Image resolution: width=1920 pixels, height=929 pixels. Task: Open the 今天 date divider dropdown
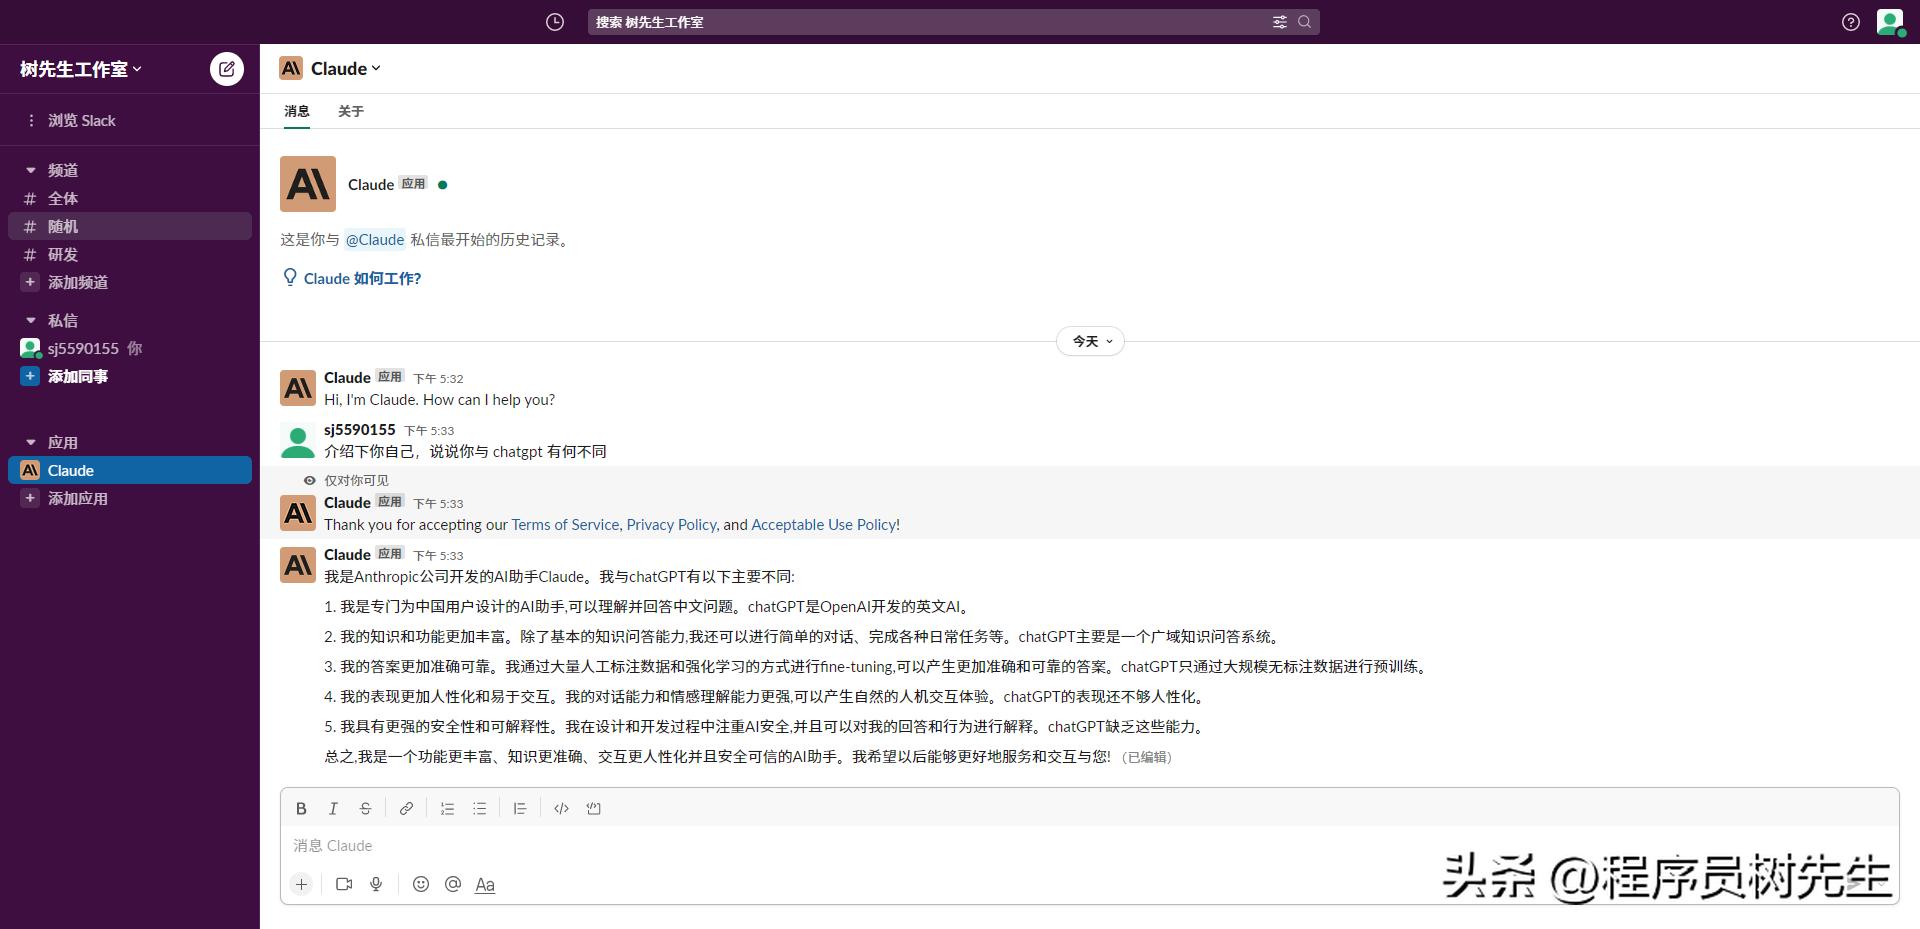coord(1089,341)
